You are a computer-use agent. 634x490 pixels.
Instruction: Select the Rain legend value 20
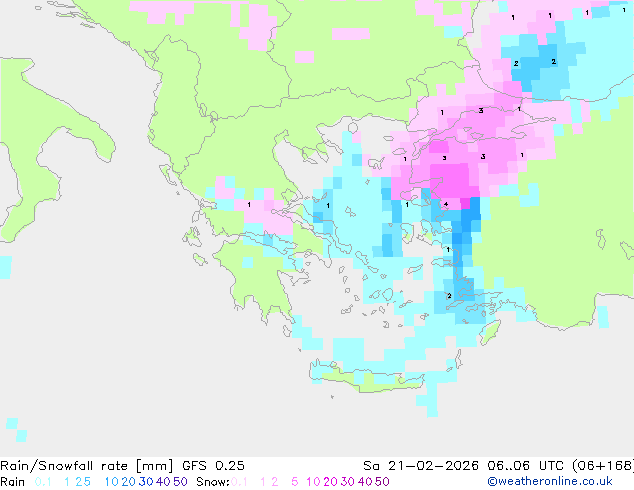pos(129,482)
